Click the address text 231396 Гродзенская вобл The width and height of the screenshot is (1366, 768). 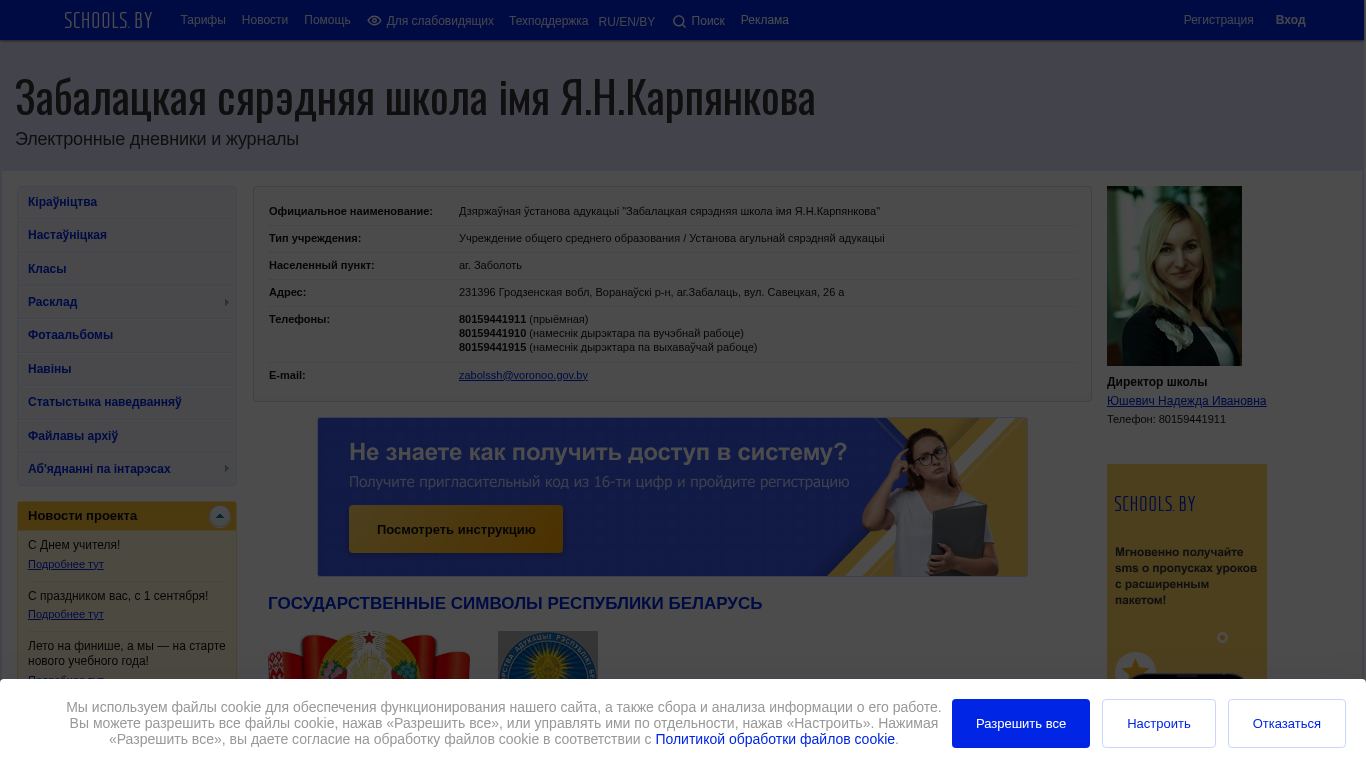click(651, 292)
